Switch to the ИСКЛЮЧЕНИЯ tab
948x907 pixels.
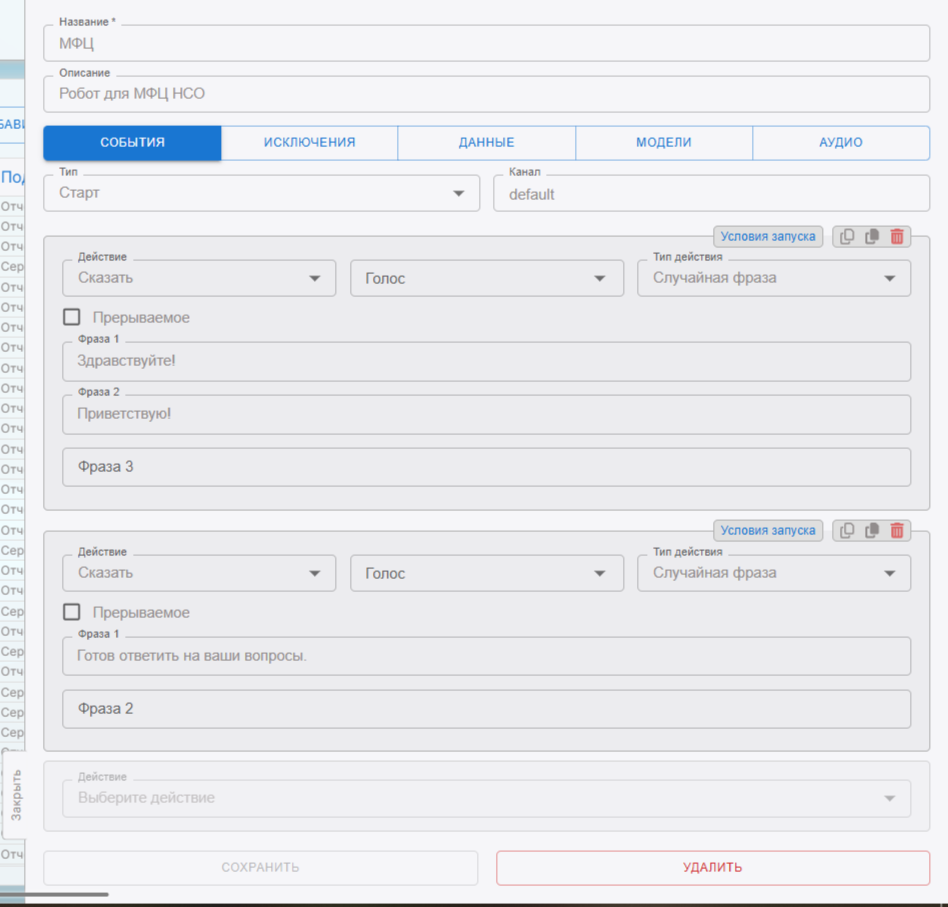309,142
